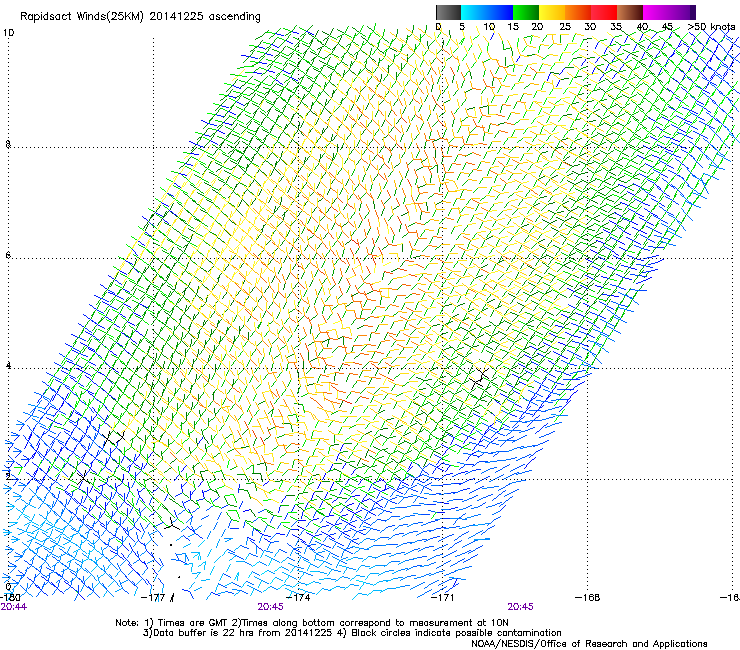The width and height of the screenshot is (740, 650).
Task: Click the note line '3)Data buffer is 22 hrs'
Action: [x=352, y=633]
